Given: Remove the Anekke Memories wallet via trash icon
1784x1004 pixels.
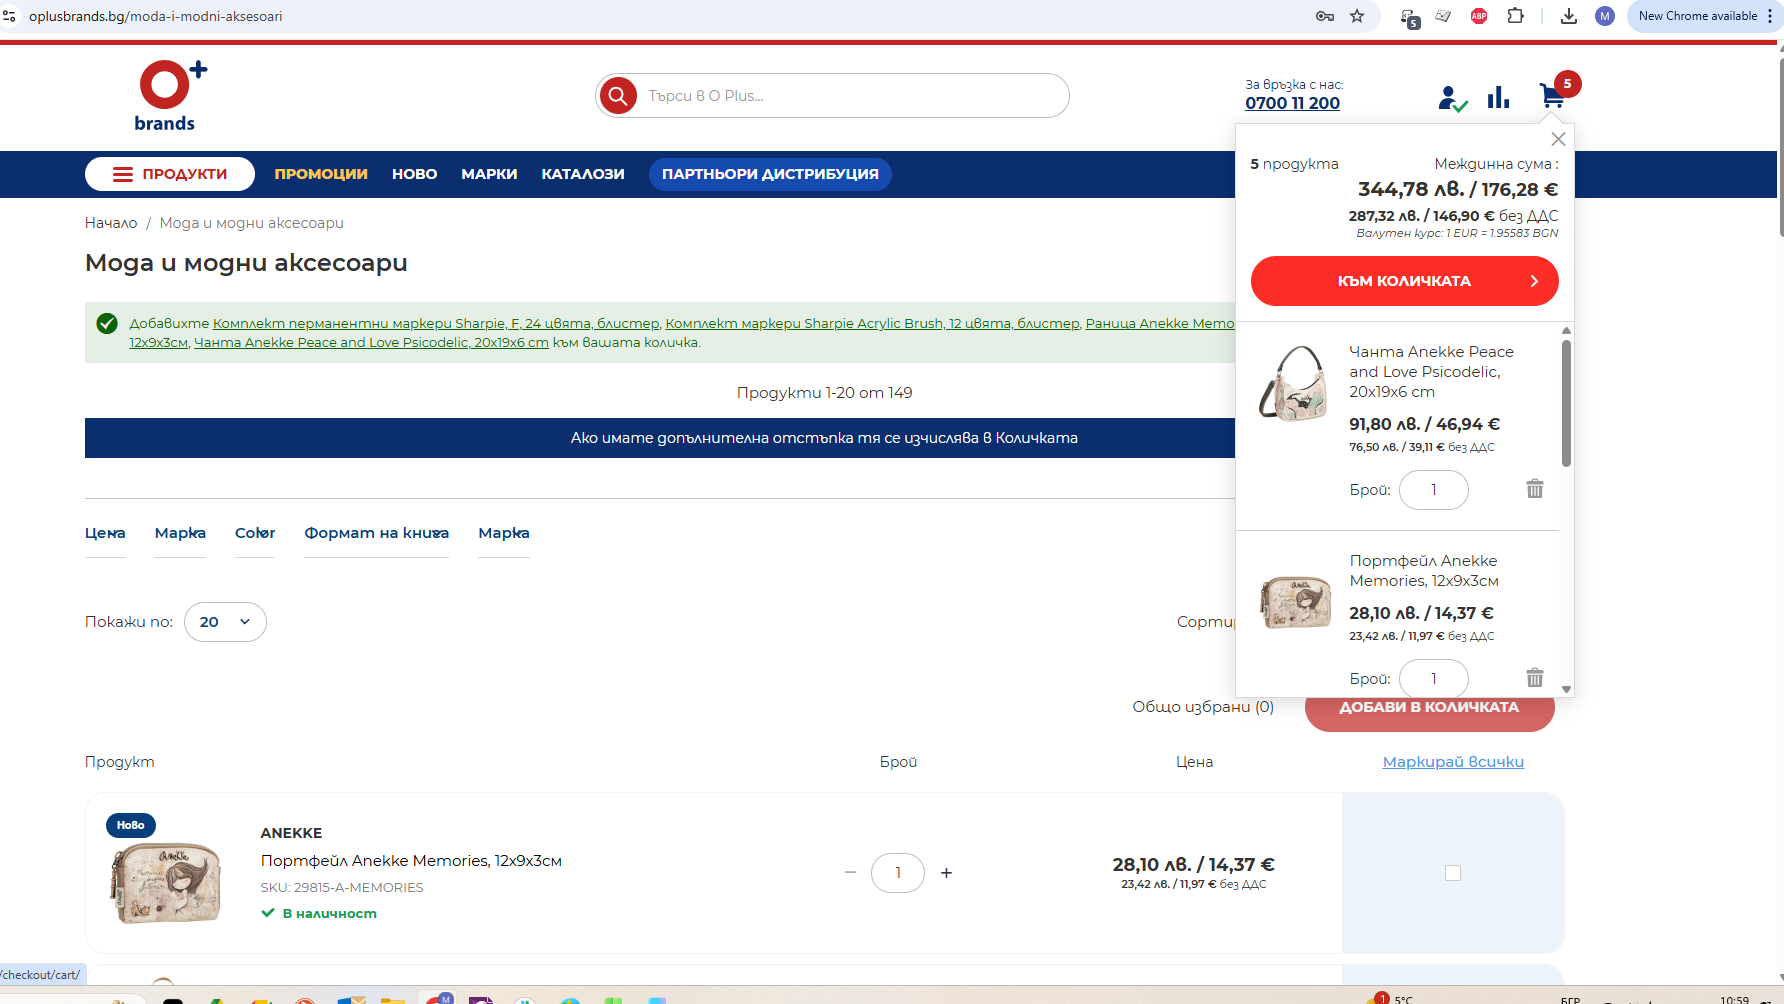Looking at the screenshot, I should pyautogui.click(x=1534, y=678).
